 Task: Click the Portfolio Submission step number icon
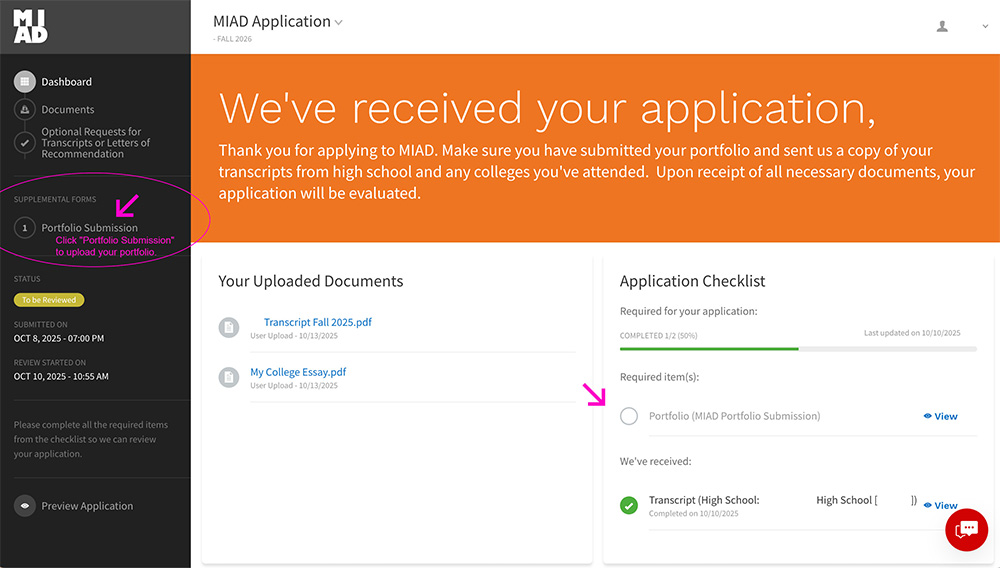point(24,228)
